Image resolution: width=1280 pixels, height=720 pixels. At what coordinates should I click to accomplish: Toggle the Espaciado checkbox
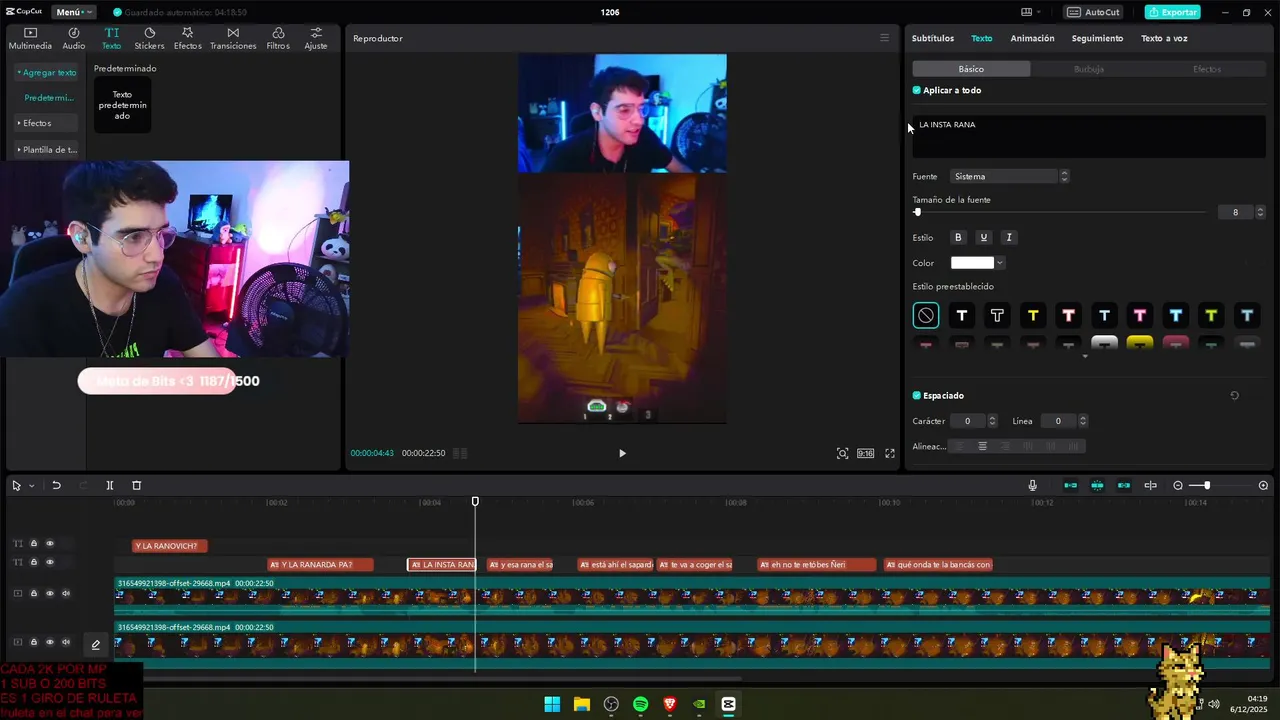(x=916, y=395)
